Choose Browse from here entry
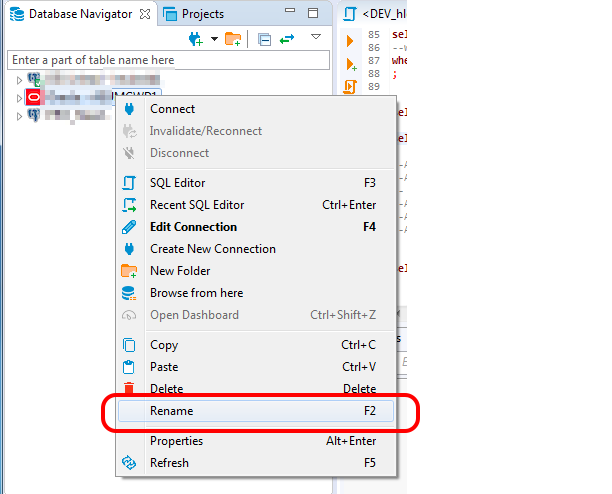 256,293
